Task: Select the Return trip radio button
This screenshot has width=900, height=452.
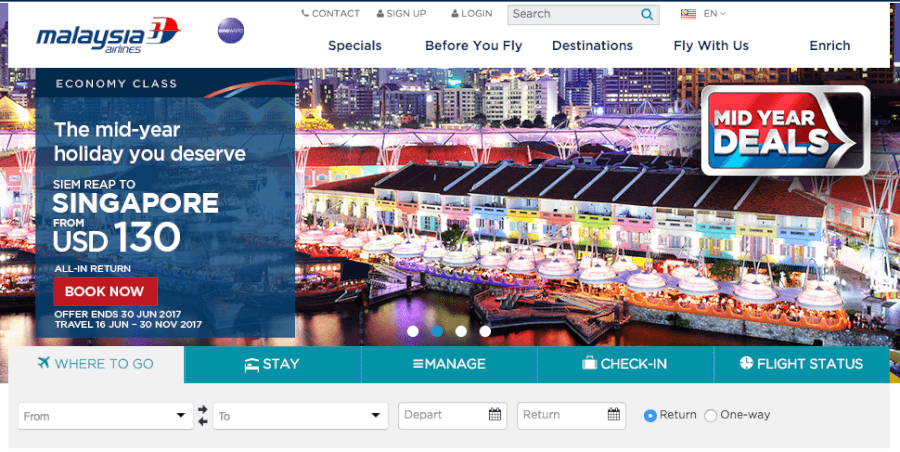Action: click(x=650, y=415)
